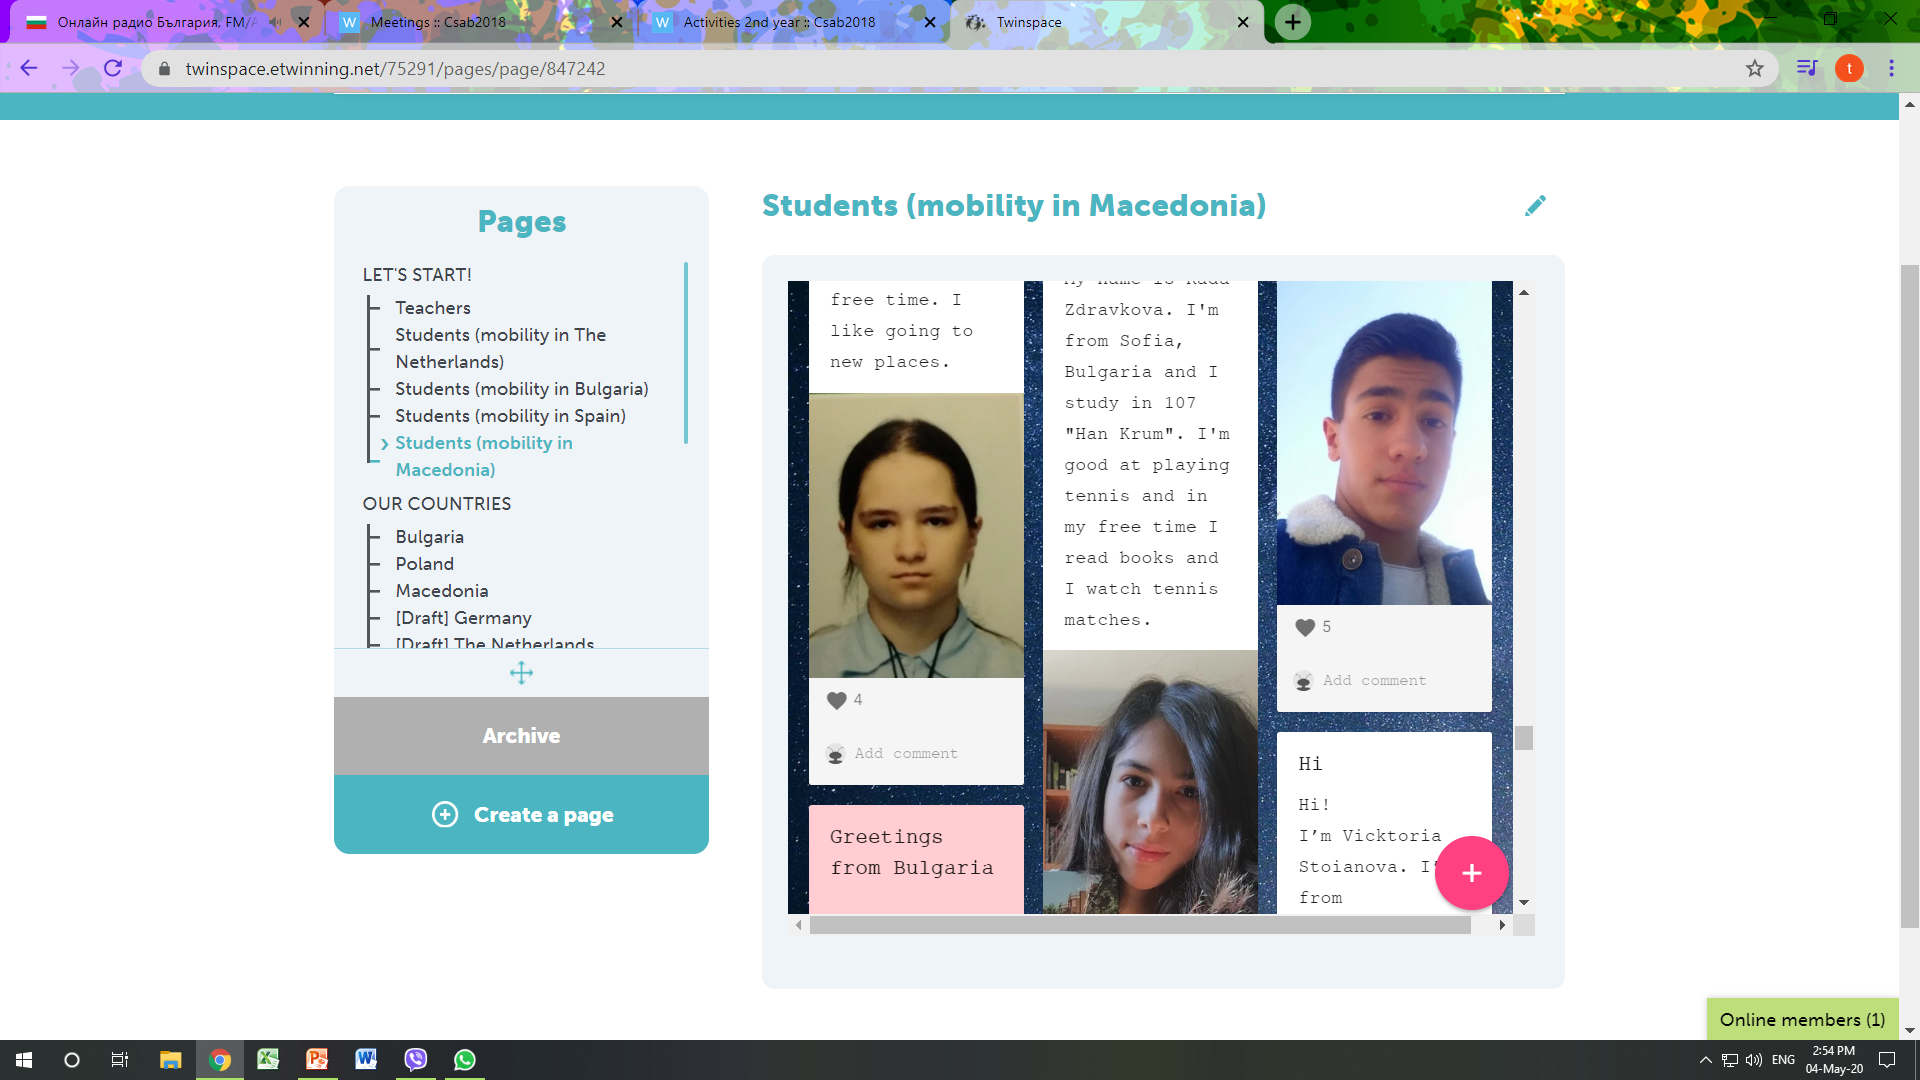
Task: Click the Archive button
Action: point(521,736)
